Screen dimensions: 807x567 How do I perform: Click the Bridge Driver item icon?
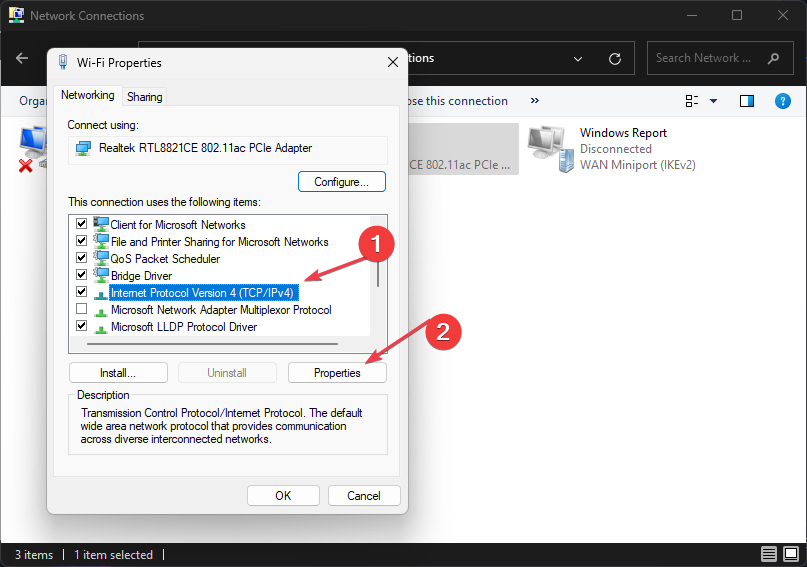coord(101,275)
